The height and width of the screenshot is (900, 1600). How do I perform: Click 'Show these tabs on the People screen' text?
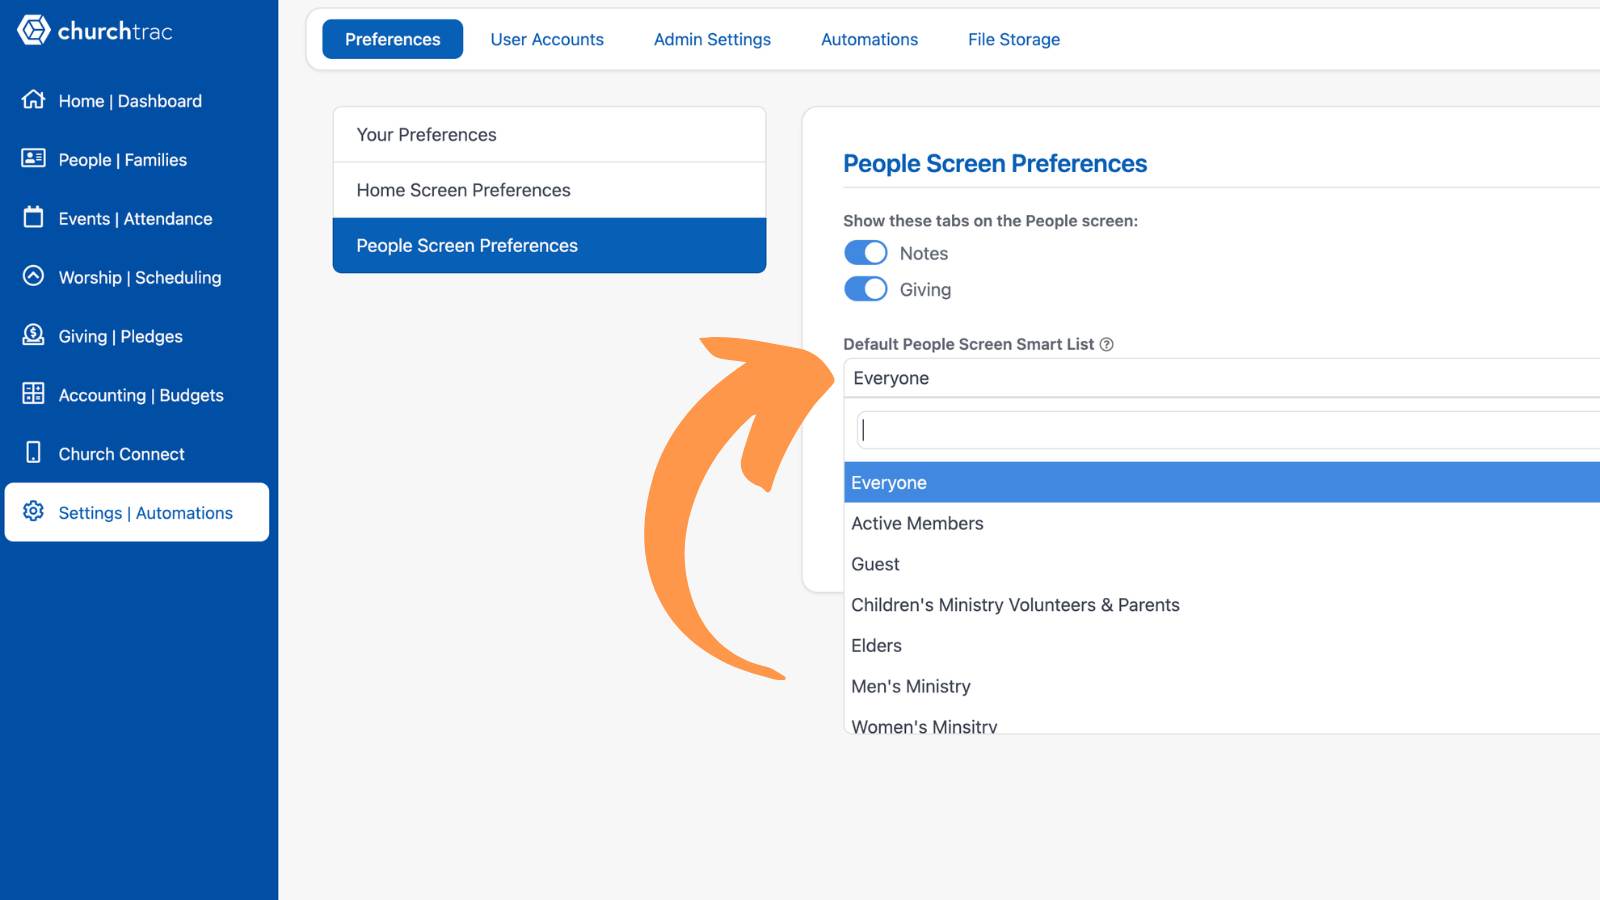(x=990, y=221)
